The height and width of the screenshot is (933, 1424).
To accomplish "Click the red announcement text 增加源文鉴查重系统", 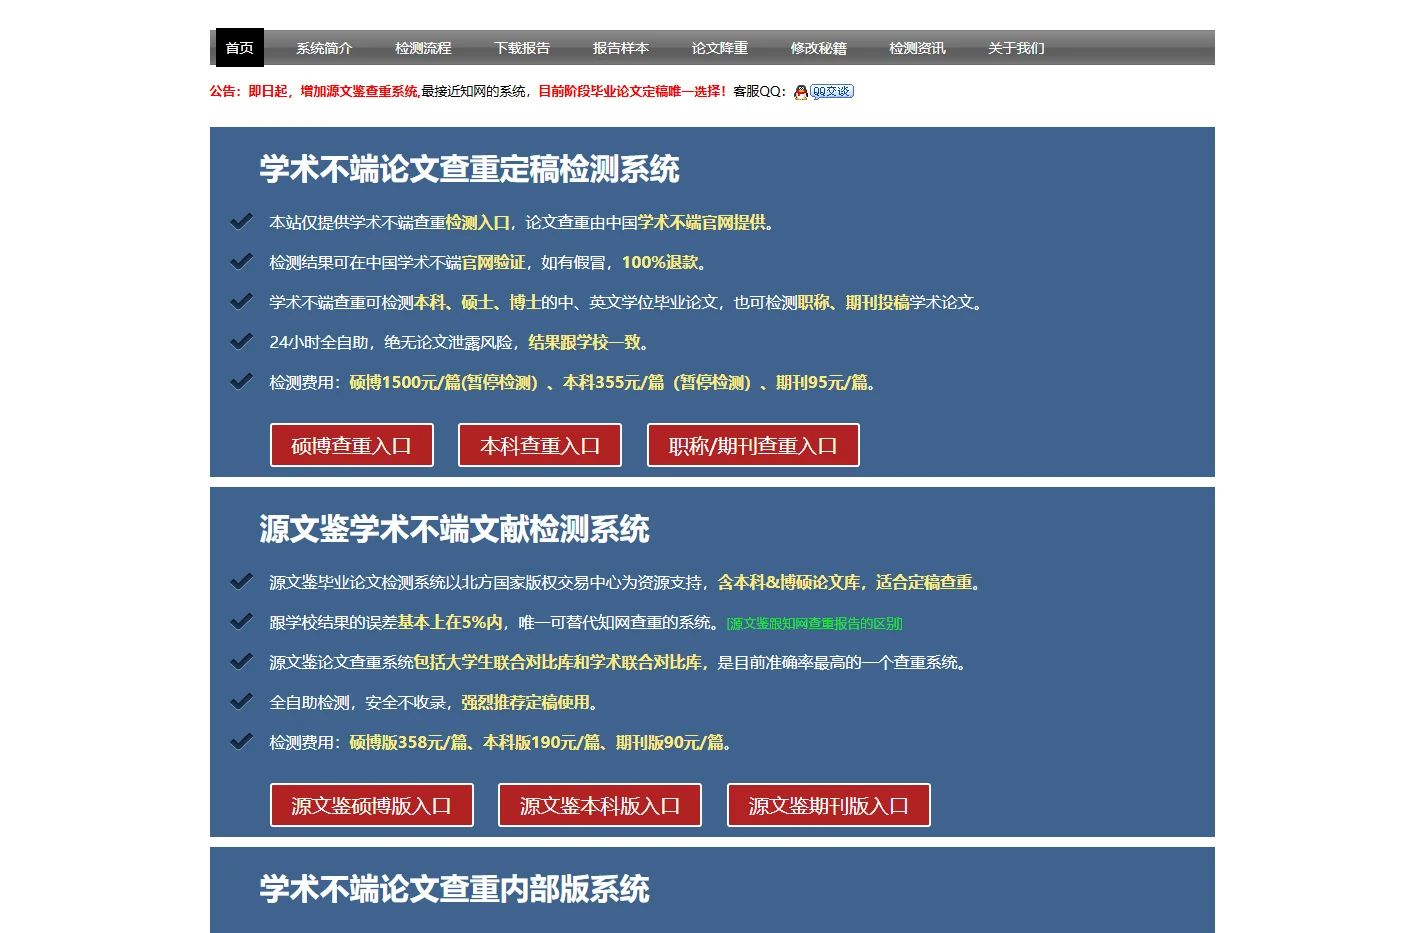I will tap(359, 91).
